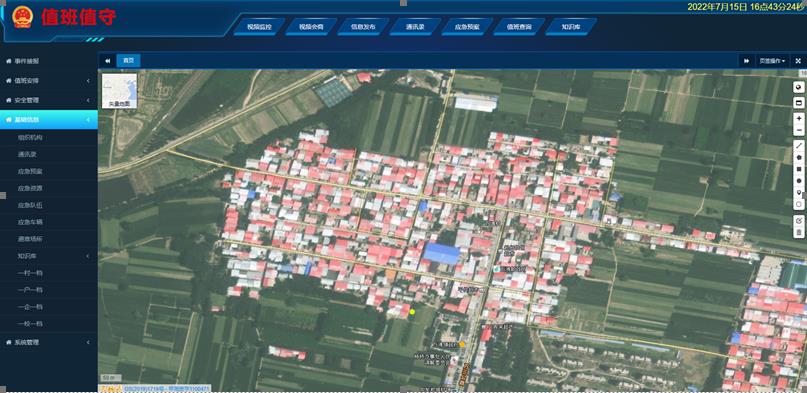Collapse the 基础信息 sidebar section
The width and height of the screenshot is (807, 393).
point(49,119)
